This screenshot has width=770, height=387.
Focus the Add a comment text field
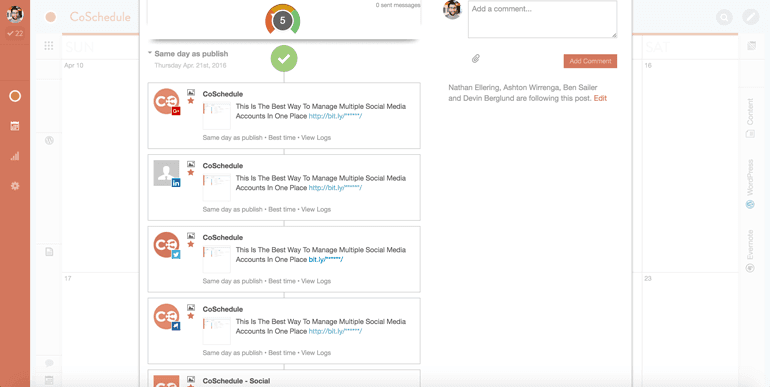pos(542,19)
